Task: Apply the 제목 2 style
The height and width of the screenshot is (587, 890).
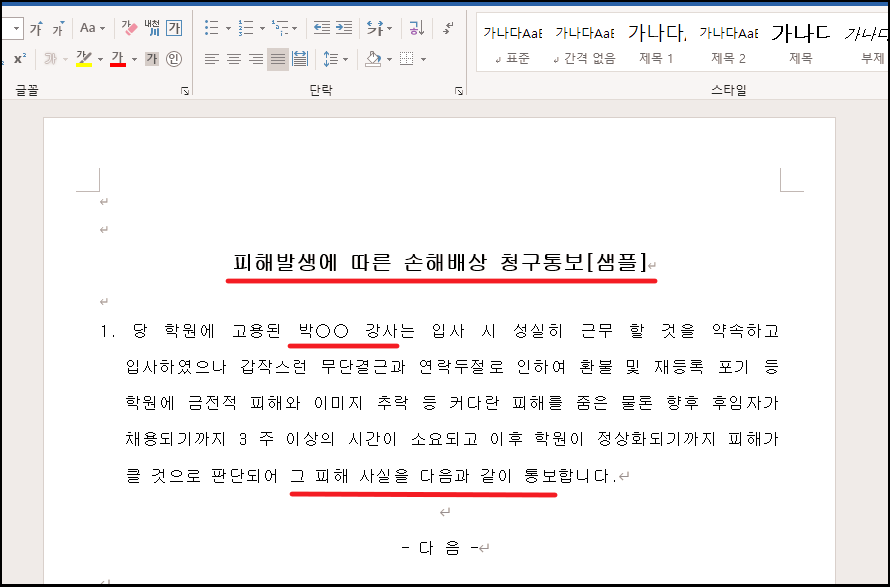Action: 728,42
